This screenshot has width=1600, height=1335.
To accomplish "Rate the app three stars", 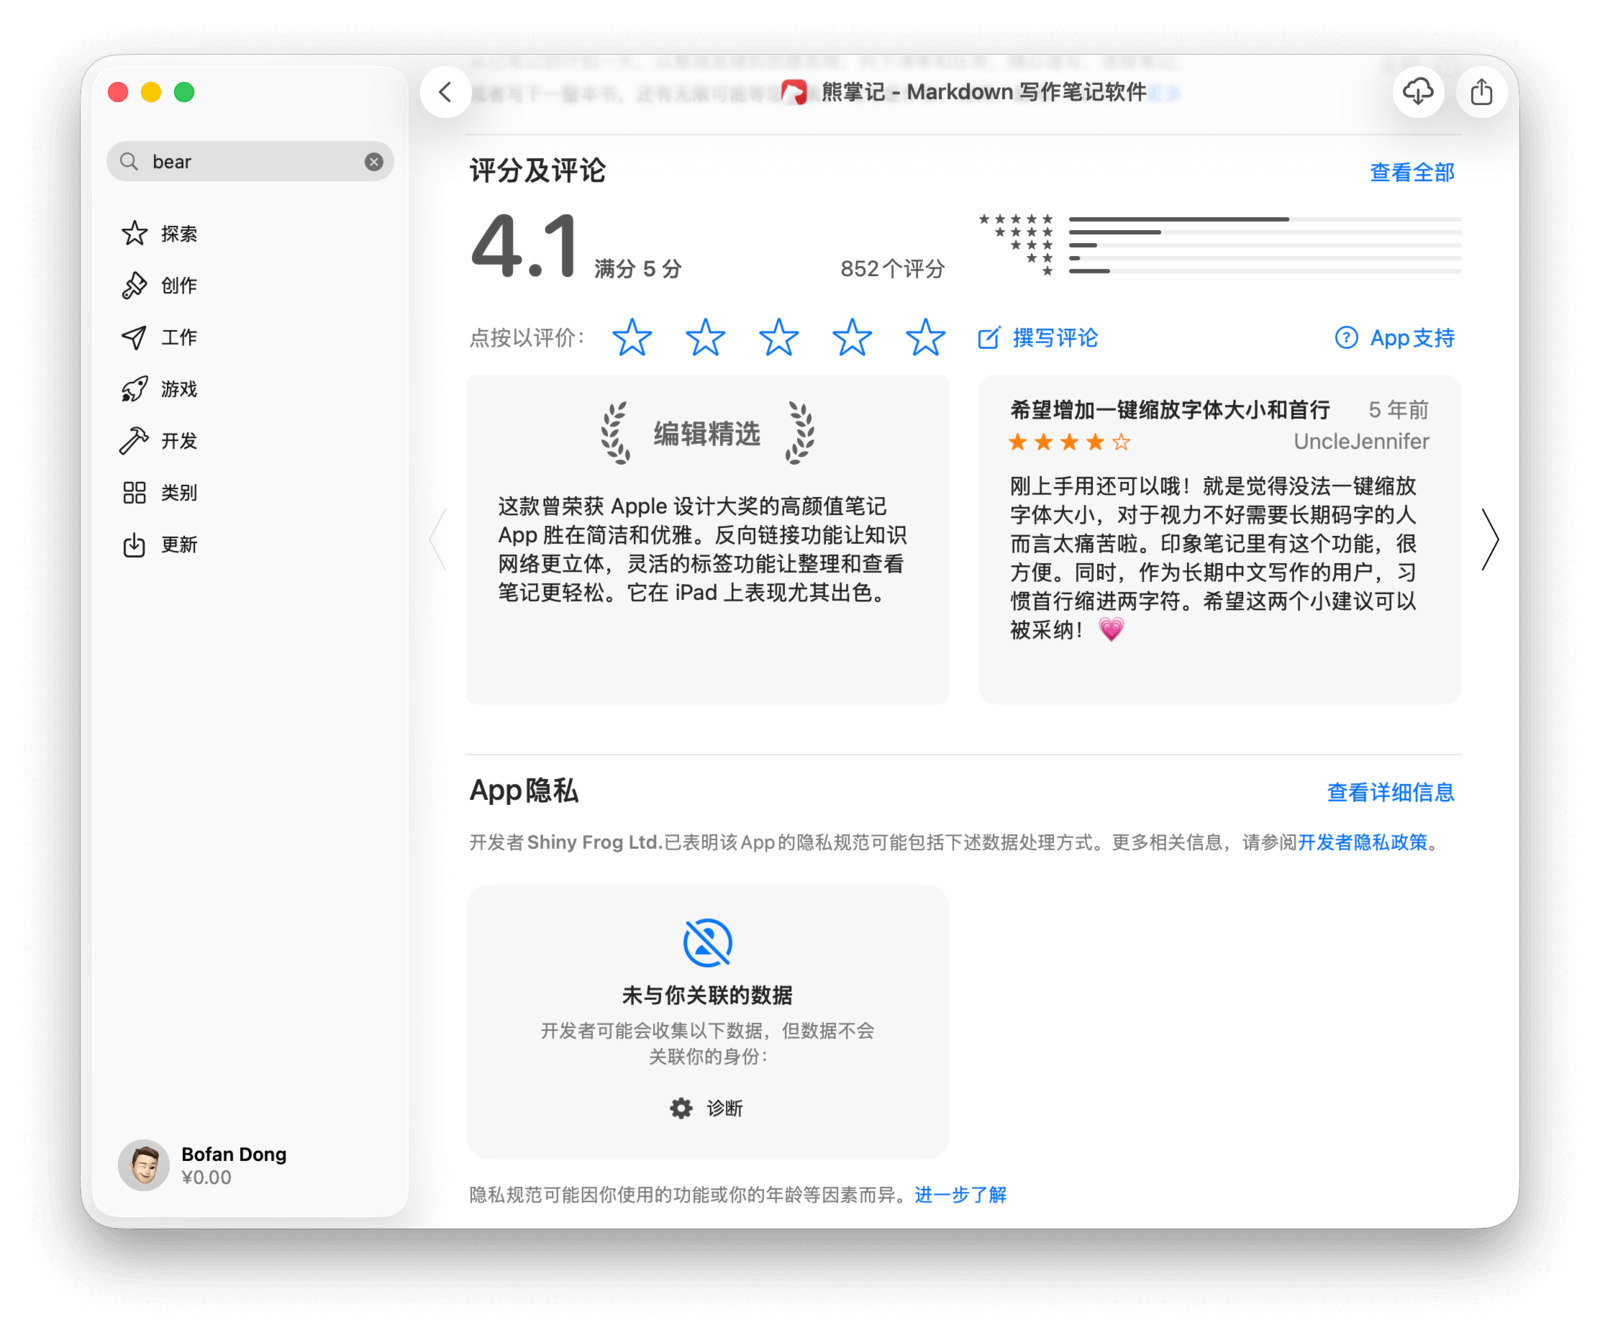I will [x=779, y=338].
